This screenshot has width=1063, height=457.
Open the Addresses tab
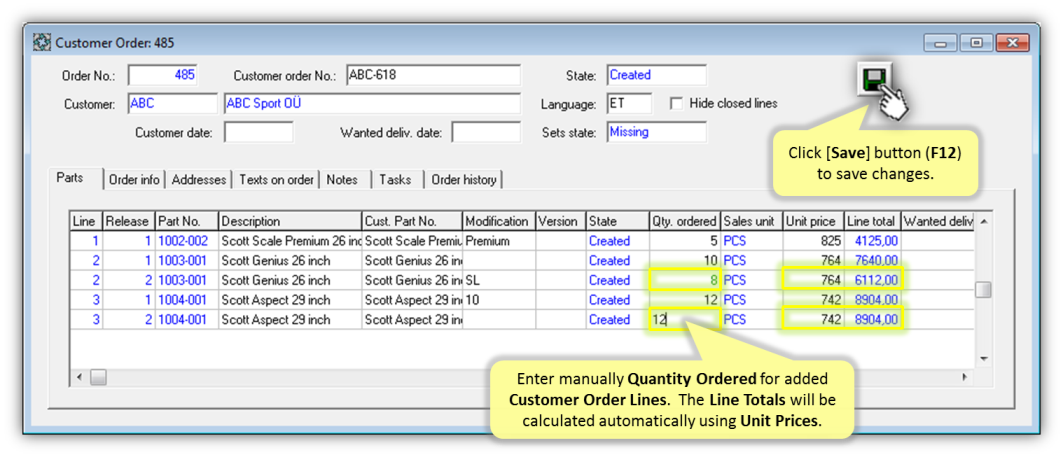(x=199, y=180)
